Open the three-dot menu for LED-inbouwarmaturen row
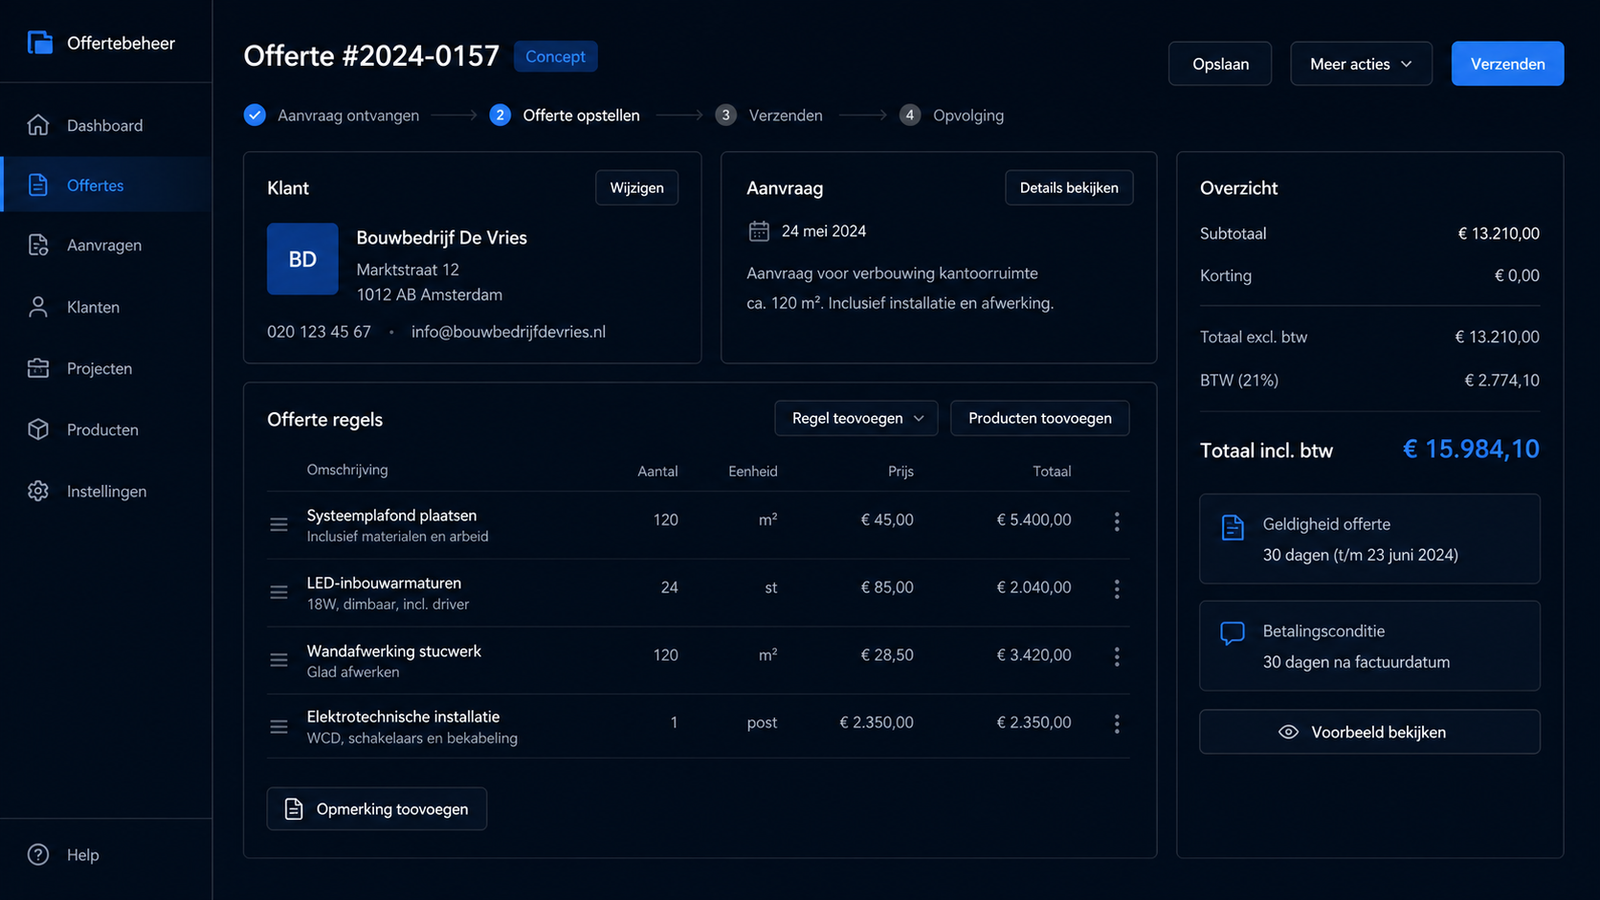The width and height of the screenshot is (1600, 900). 1116,589
